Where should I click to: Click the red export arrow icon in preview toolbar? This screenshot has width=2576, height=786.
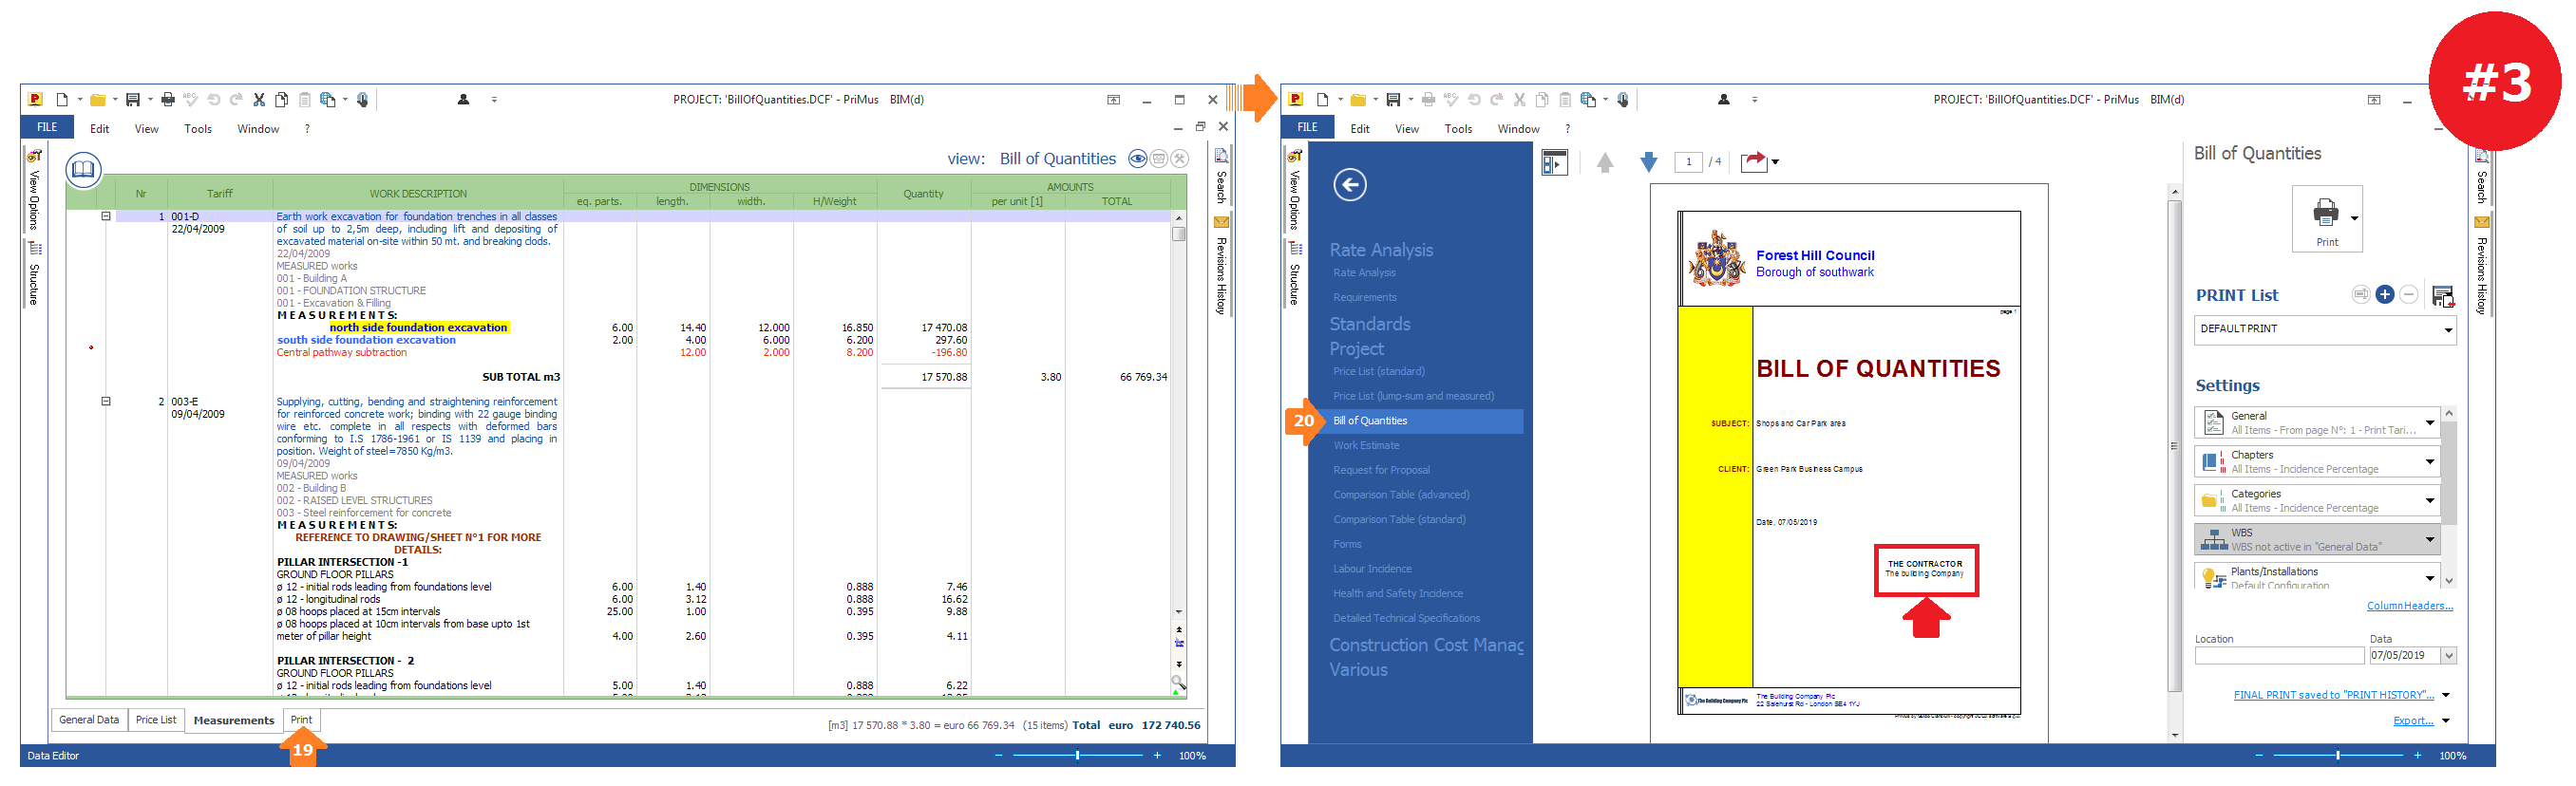pyautogui.click(x=1754, y=162)
